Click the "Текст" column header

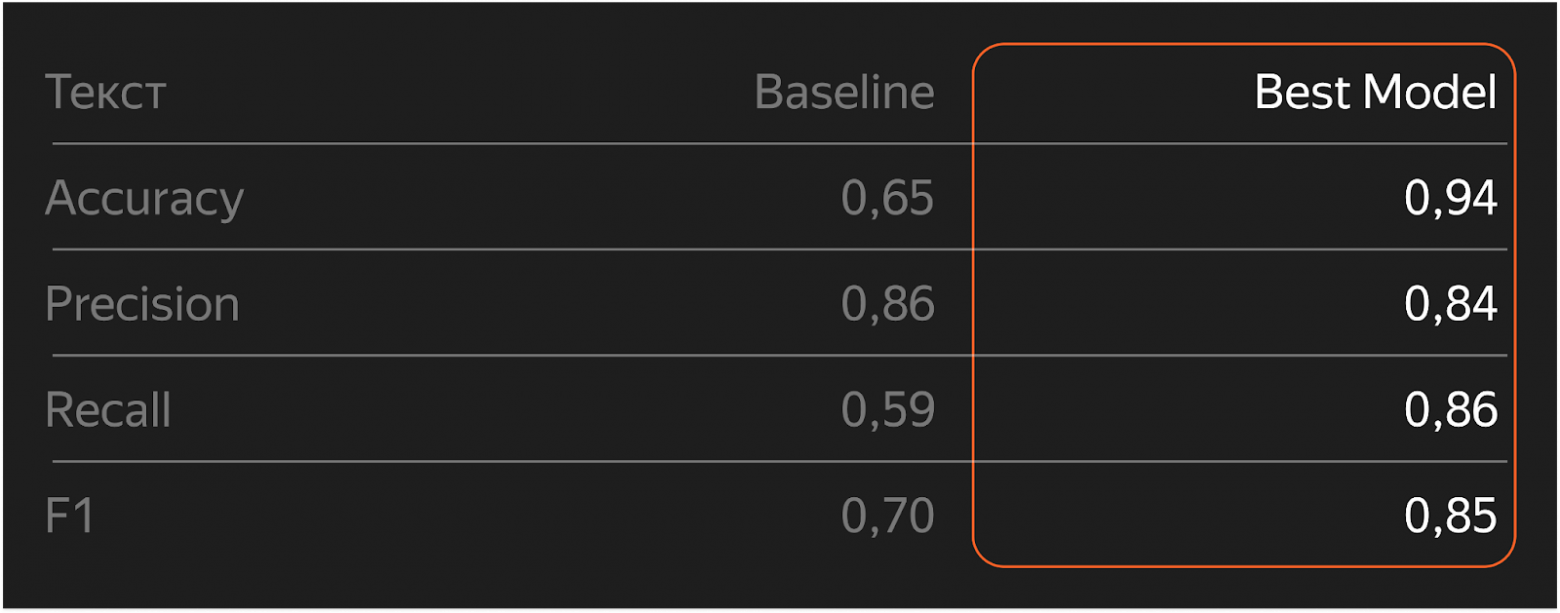[x=105, y=93]
